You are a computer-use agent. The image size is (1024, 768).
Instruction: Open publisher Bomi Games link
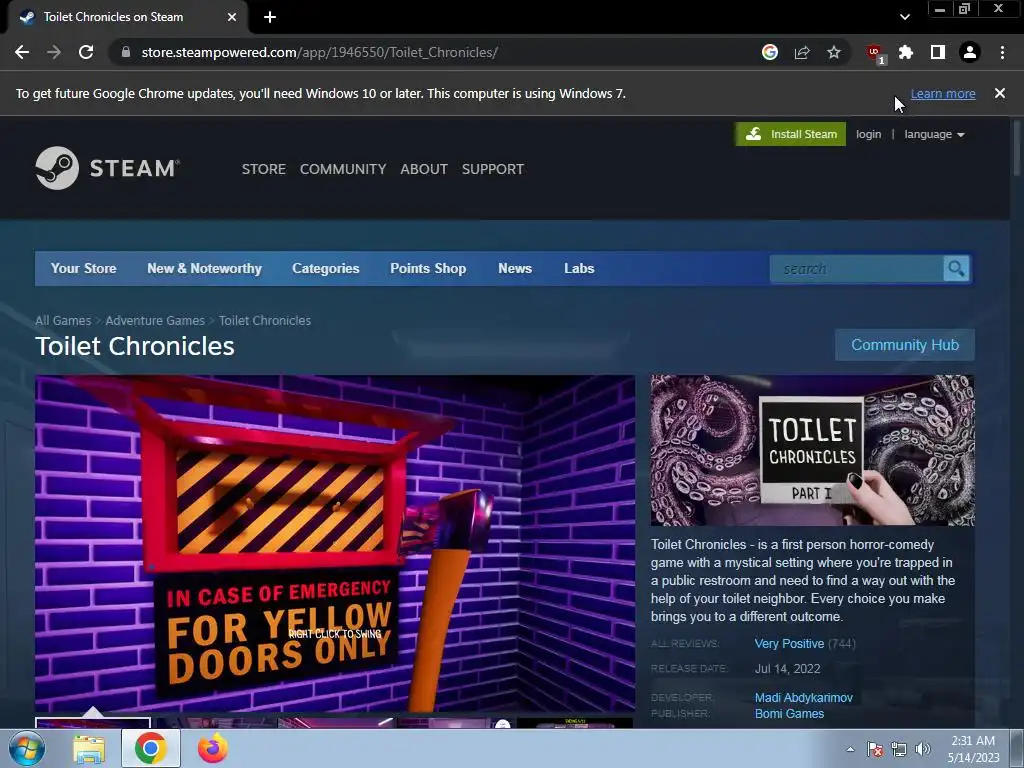(790, 714)
